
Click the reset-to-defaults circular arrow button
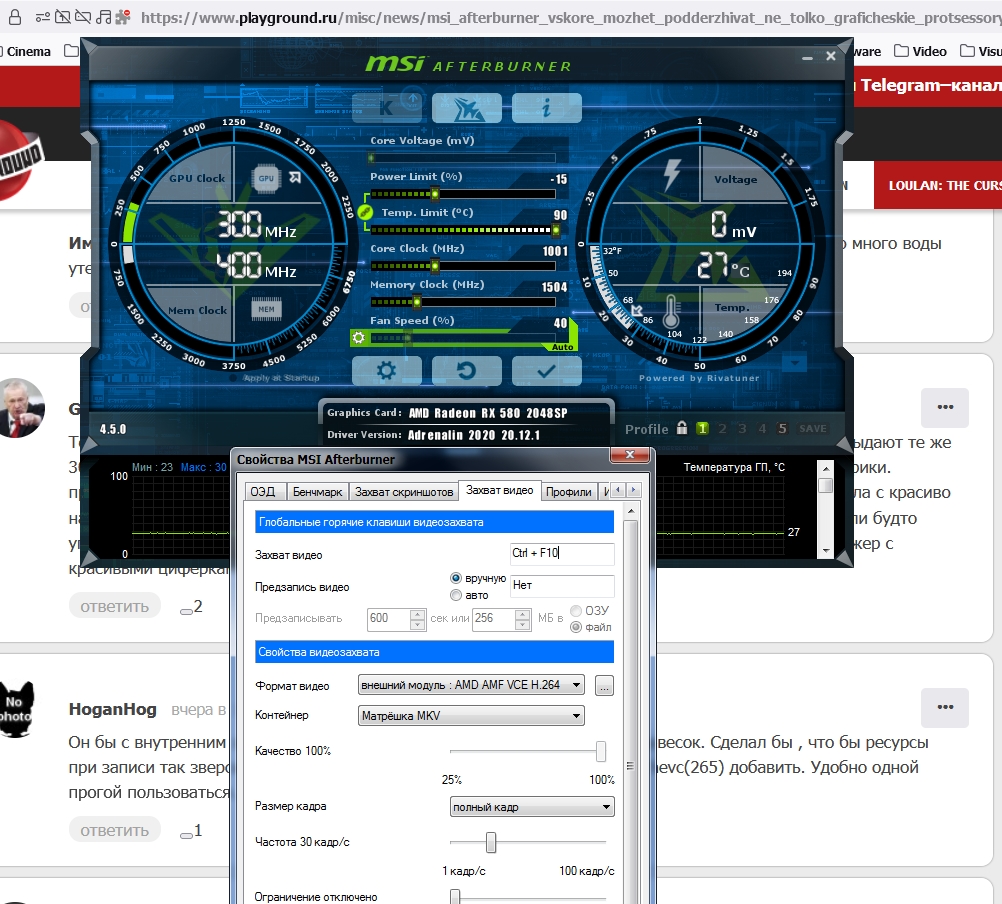(x=466, y=370)
